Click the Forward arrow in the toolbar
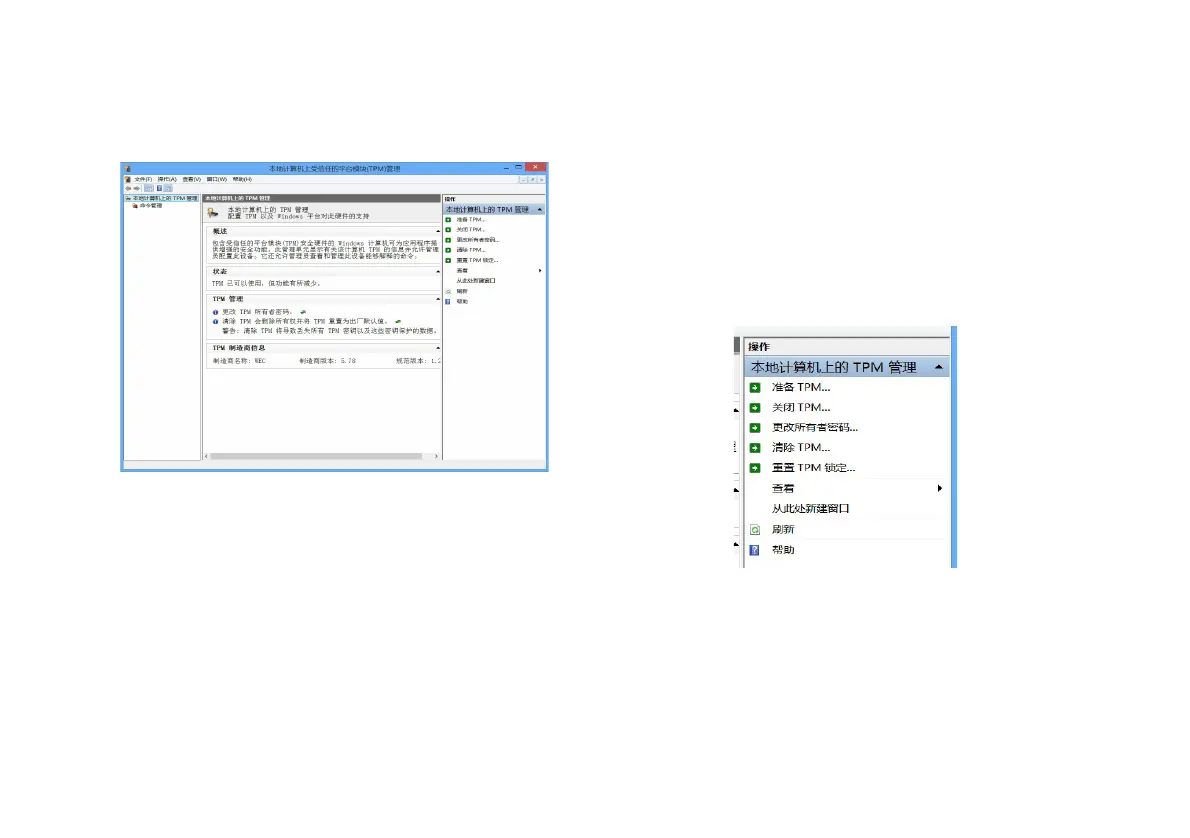Screen dimensions: 1190x838 coord(137,188)
